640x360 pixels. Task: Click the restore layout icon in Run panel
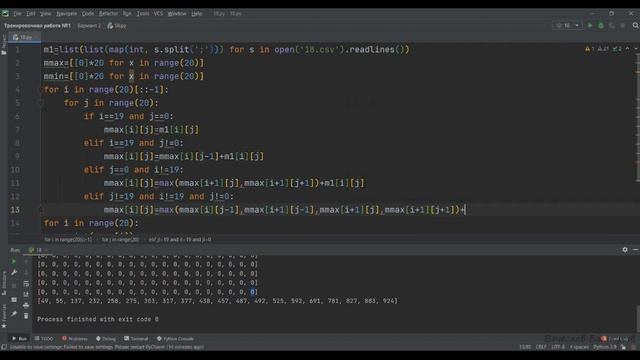click(14, 300)
